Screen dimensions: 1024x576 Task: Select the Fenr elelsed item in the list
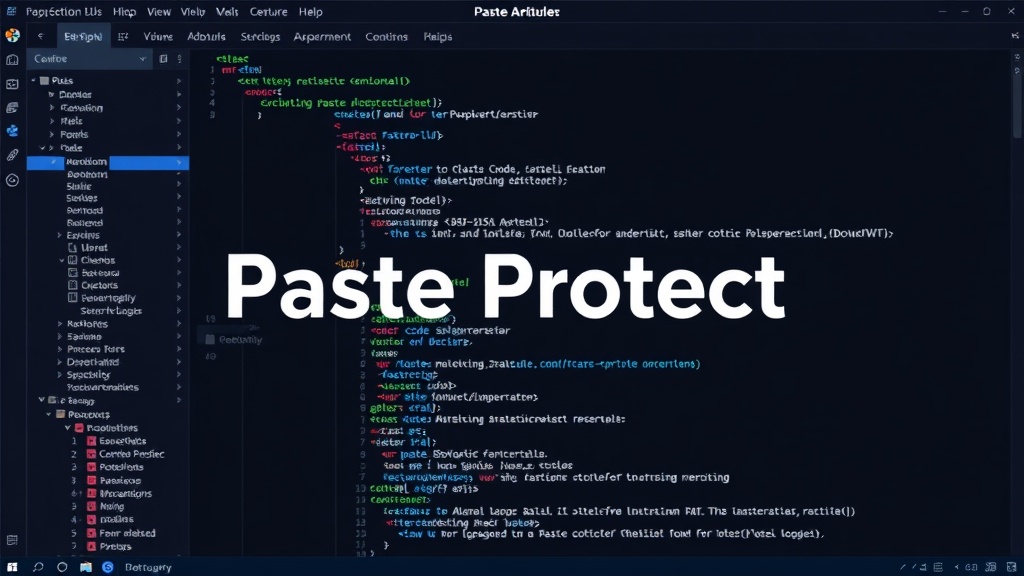click(127, 533)
